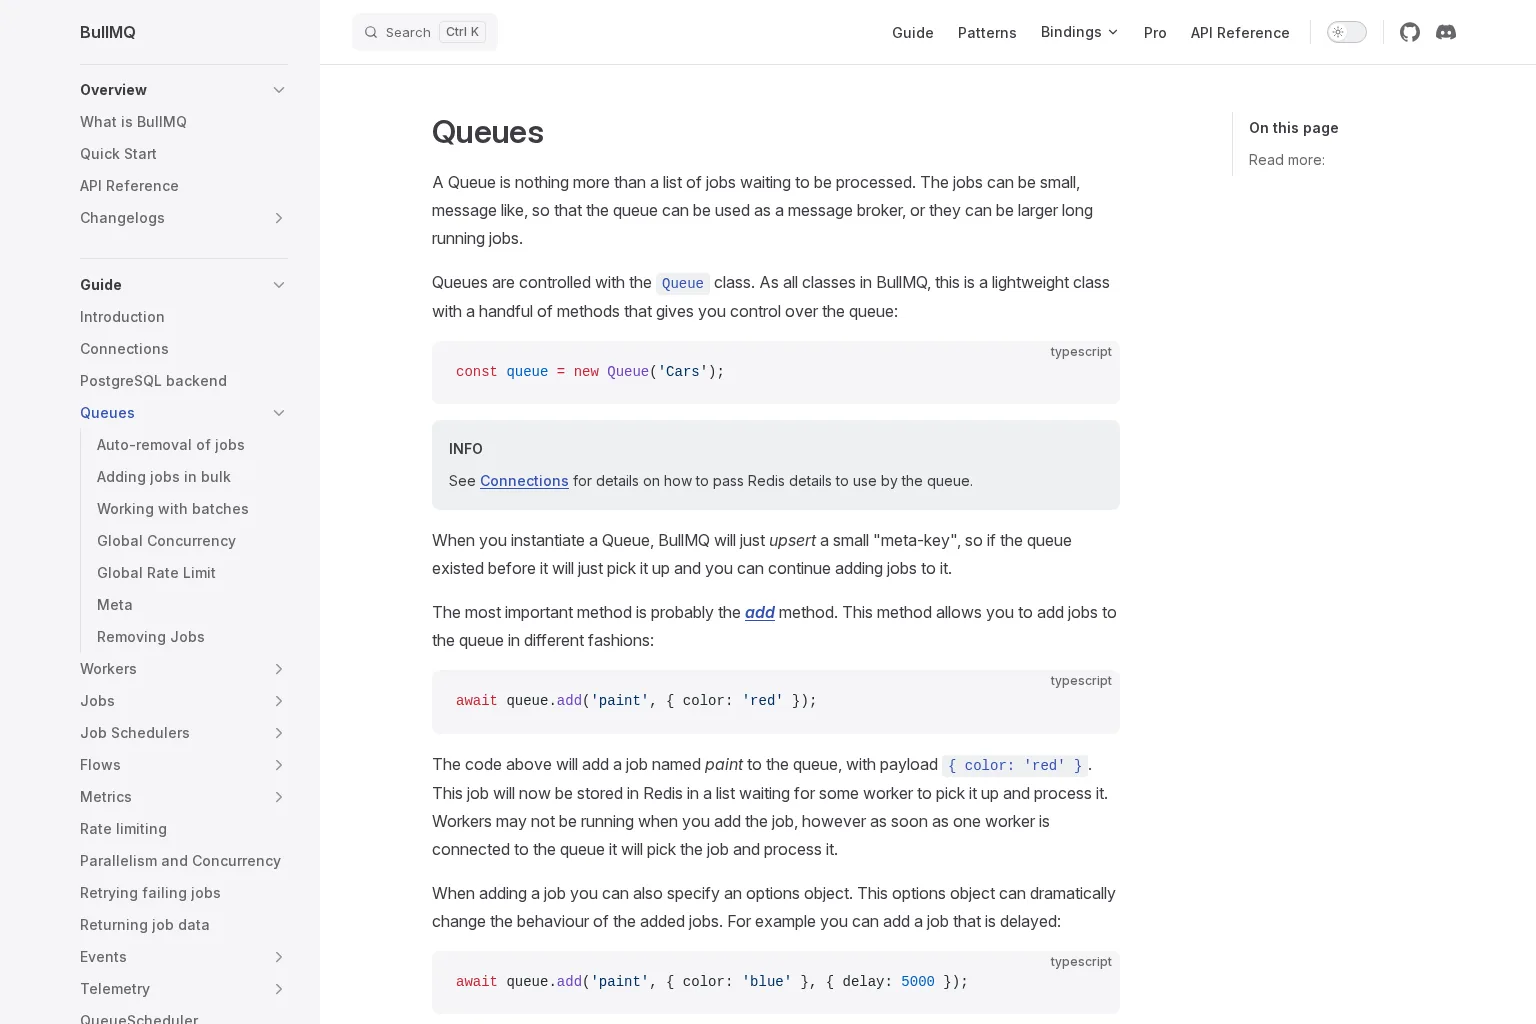Open Pro in top navigation
This screenshot has height=1024, width=1536.
click(x=1155, y=33)
